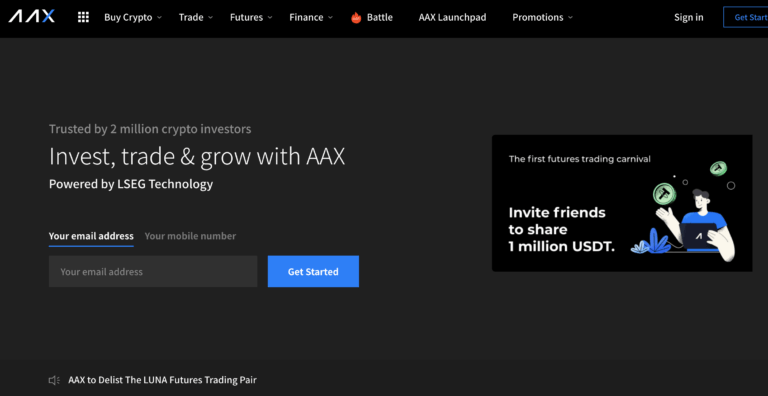768x396 pixels.
Task: Click the Battle flame icon
Action: click(356, 18)
